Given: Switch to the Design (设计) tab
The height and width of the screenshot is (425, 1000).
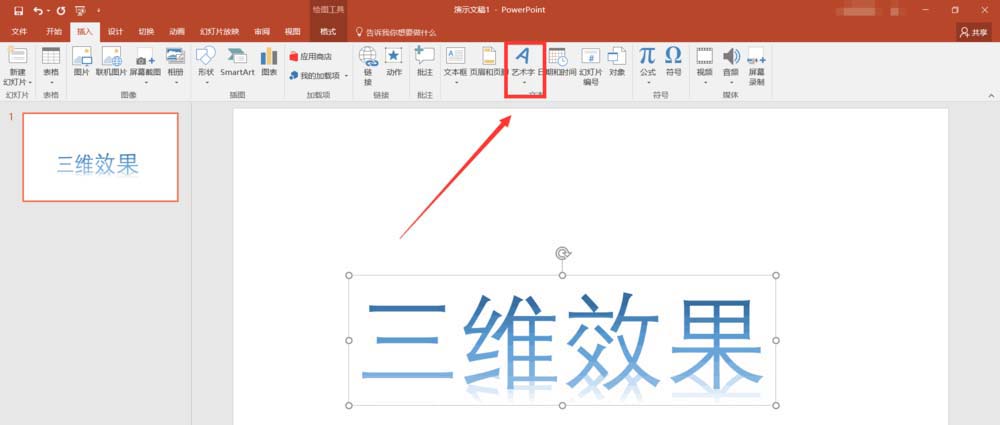Looking at the screenshot, I should [x=115, y=31].
